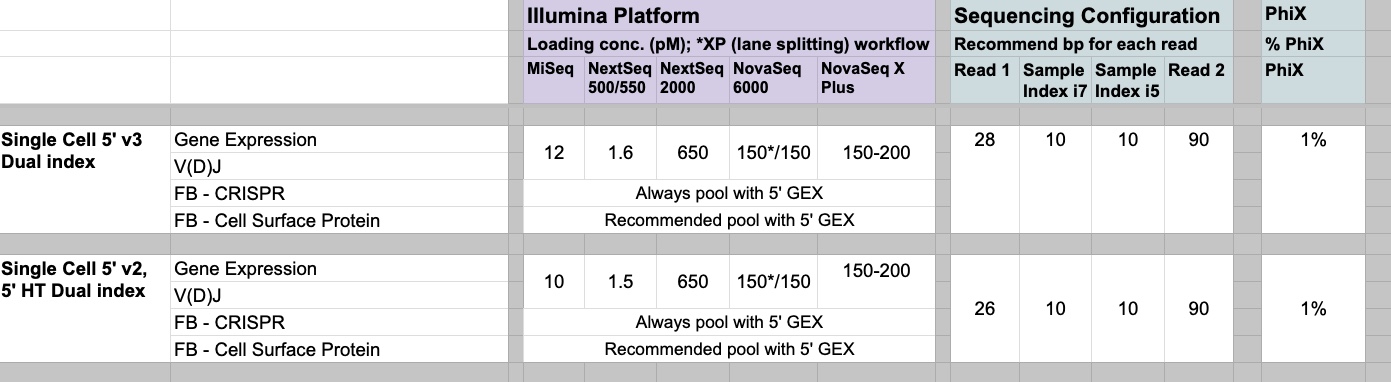The image size is (1391, 382).
Task: Select the Read 1 value 28 cell
Action: (x=985, y=140)
